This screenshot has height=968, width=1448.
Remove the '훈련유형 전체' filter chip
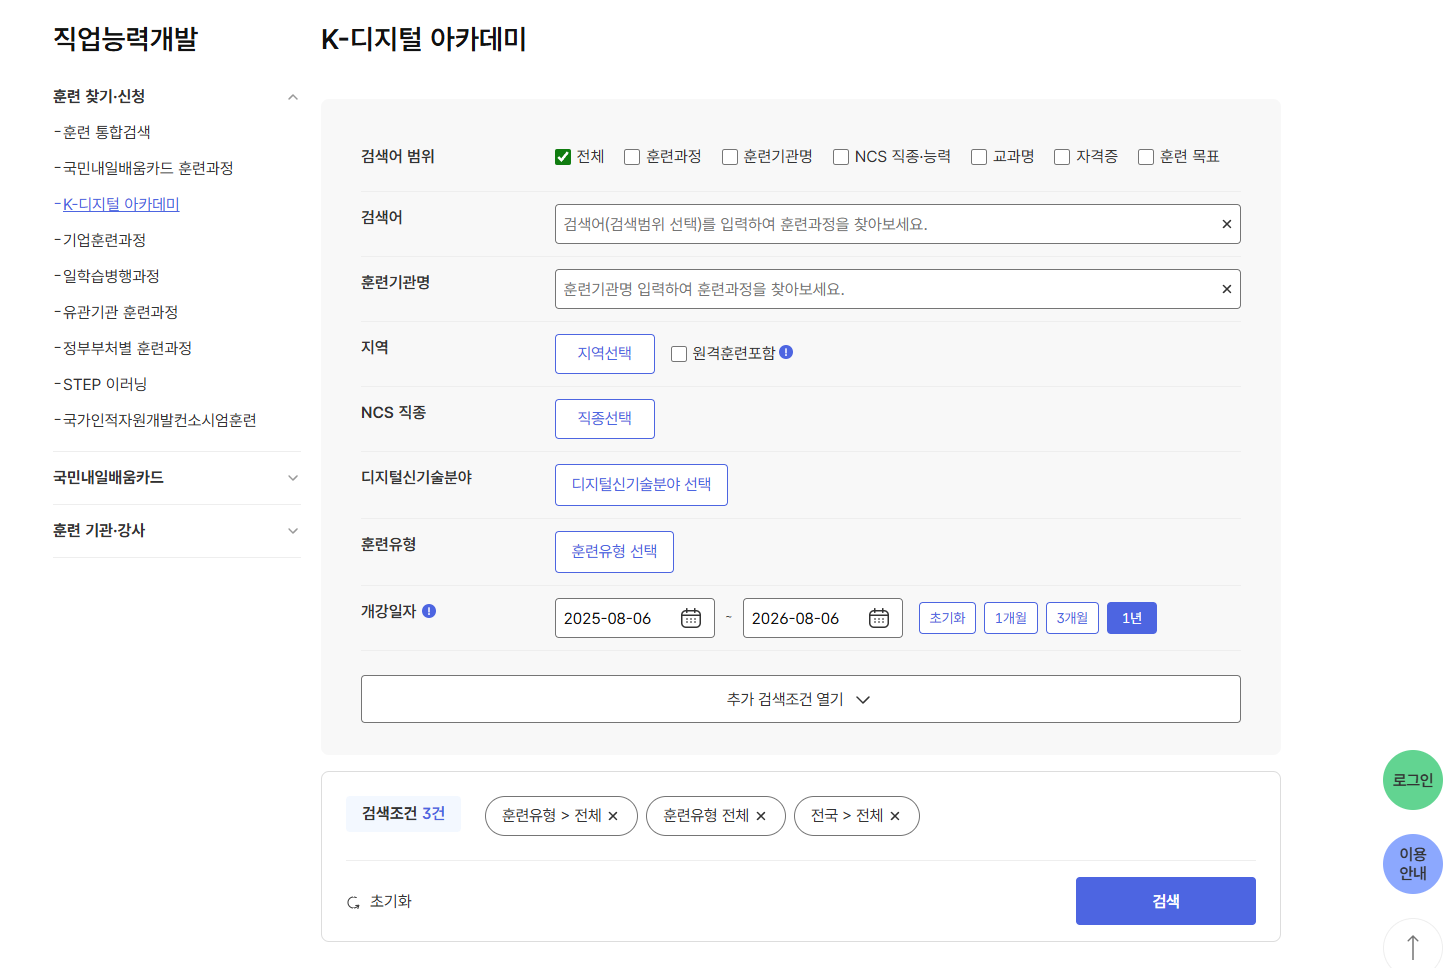[761, 816]
